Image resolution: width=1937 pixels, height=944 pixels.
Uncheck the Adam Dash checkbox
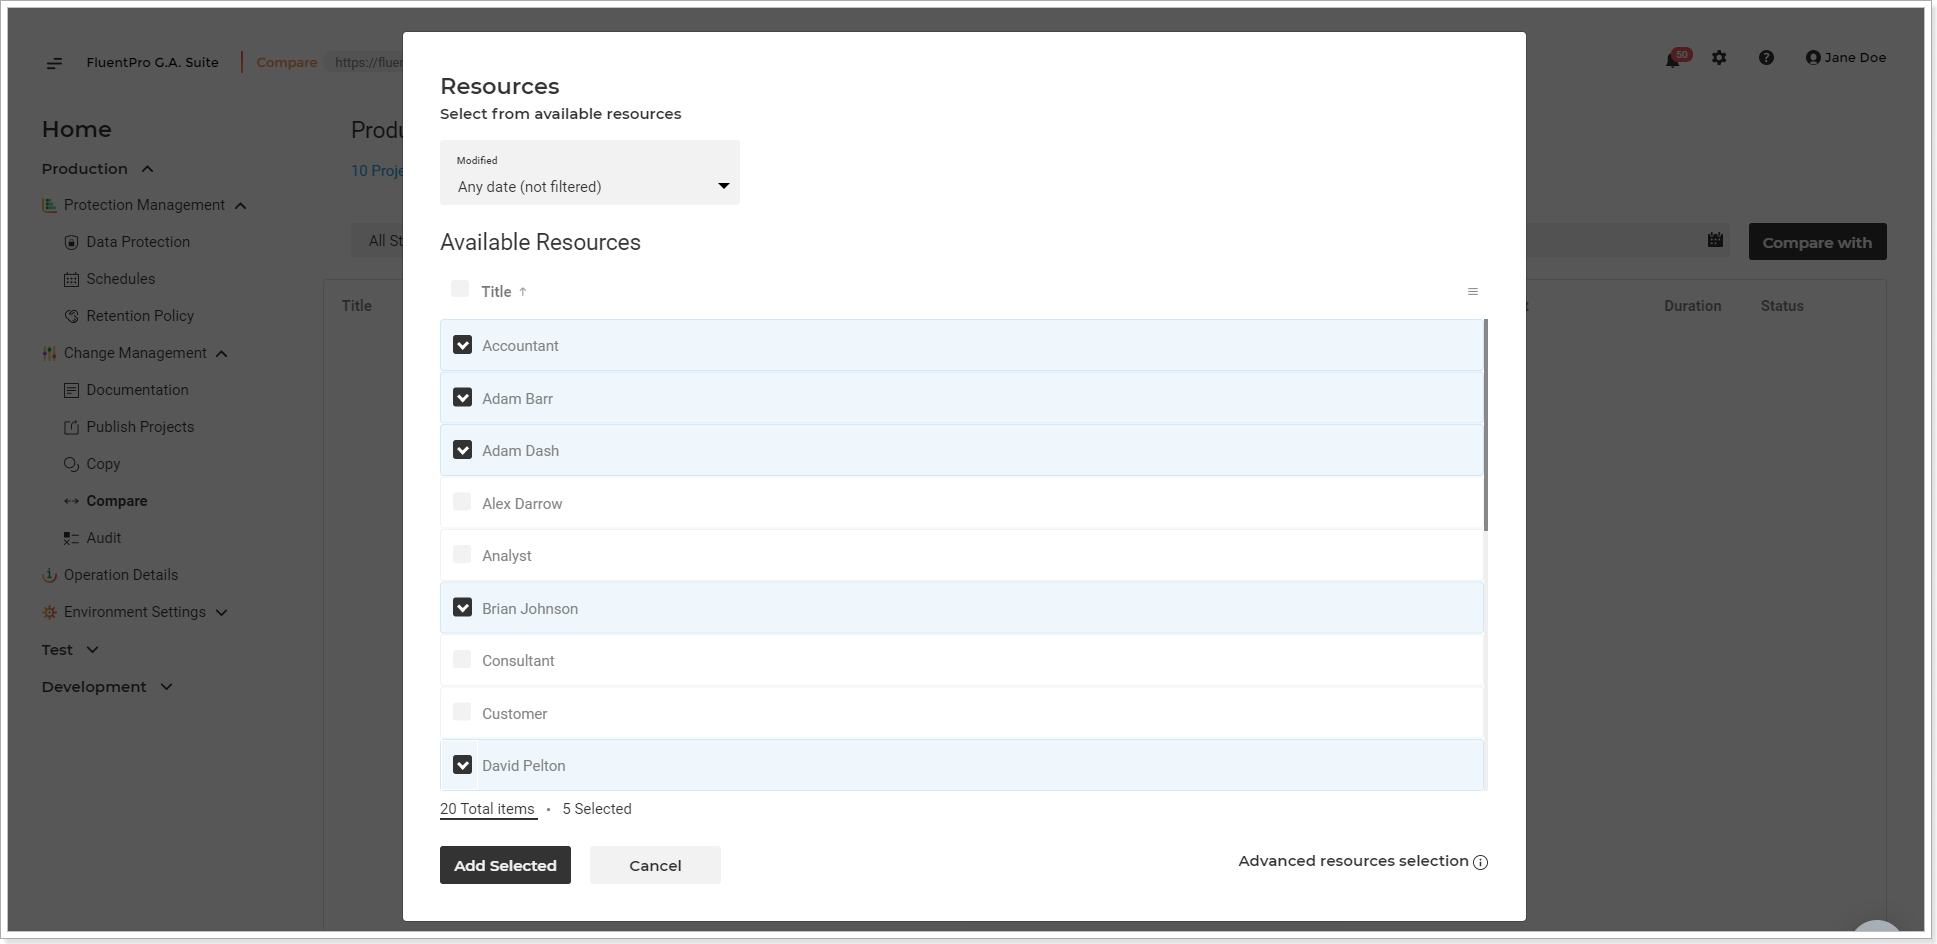pyautogui.click(x=462, y=450)
